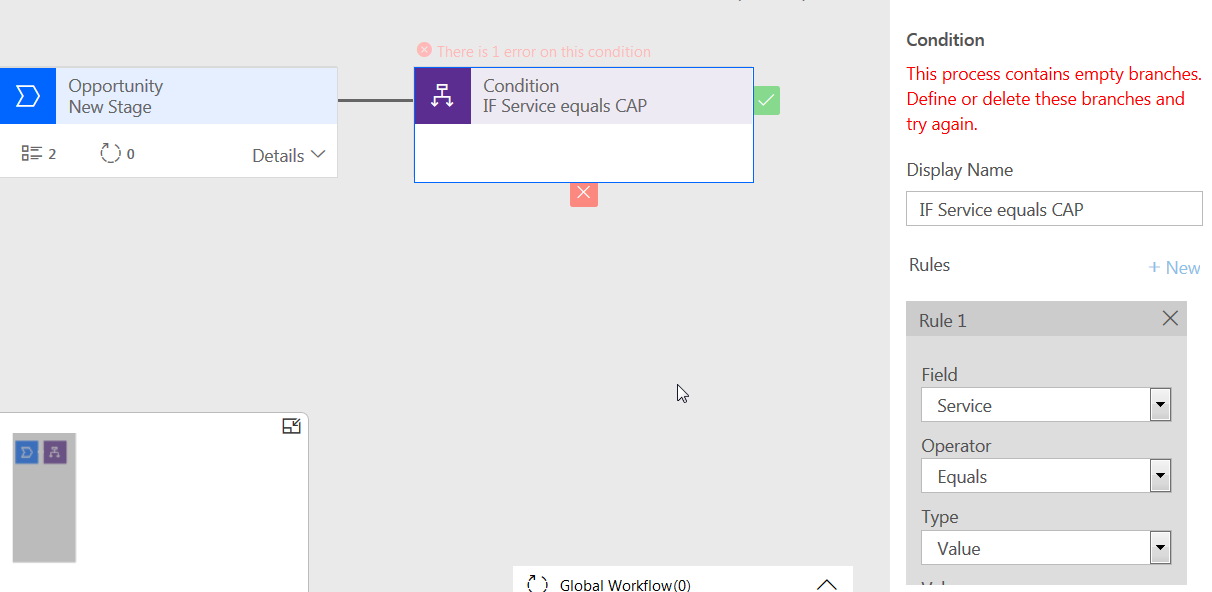Screen dimensions: 1212x592
Task: Open the Operator dropdown showing Equals
Action: pyautogui.click(x=1160, y=477)
